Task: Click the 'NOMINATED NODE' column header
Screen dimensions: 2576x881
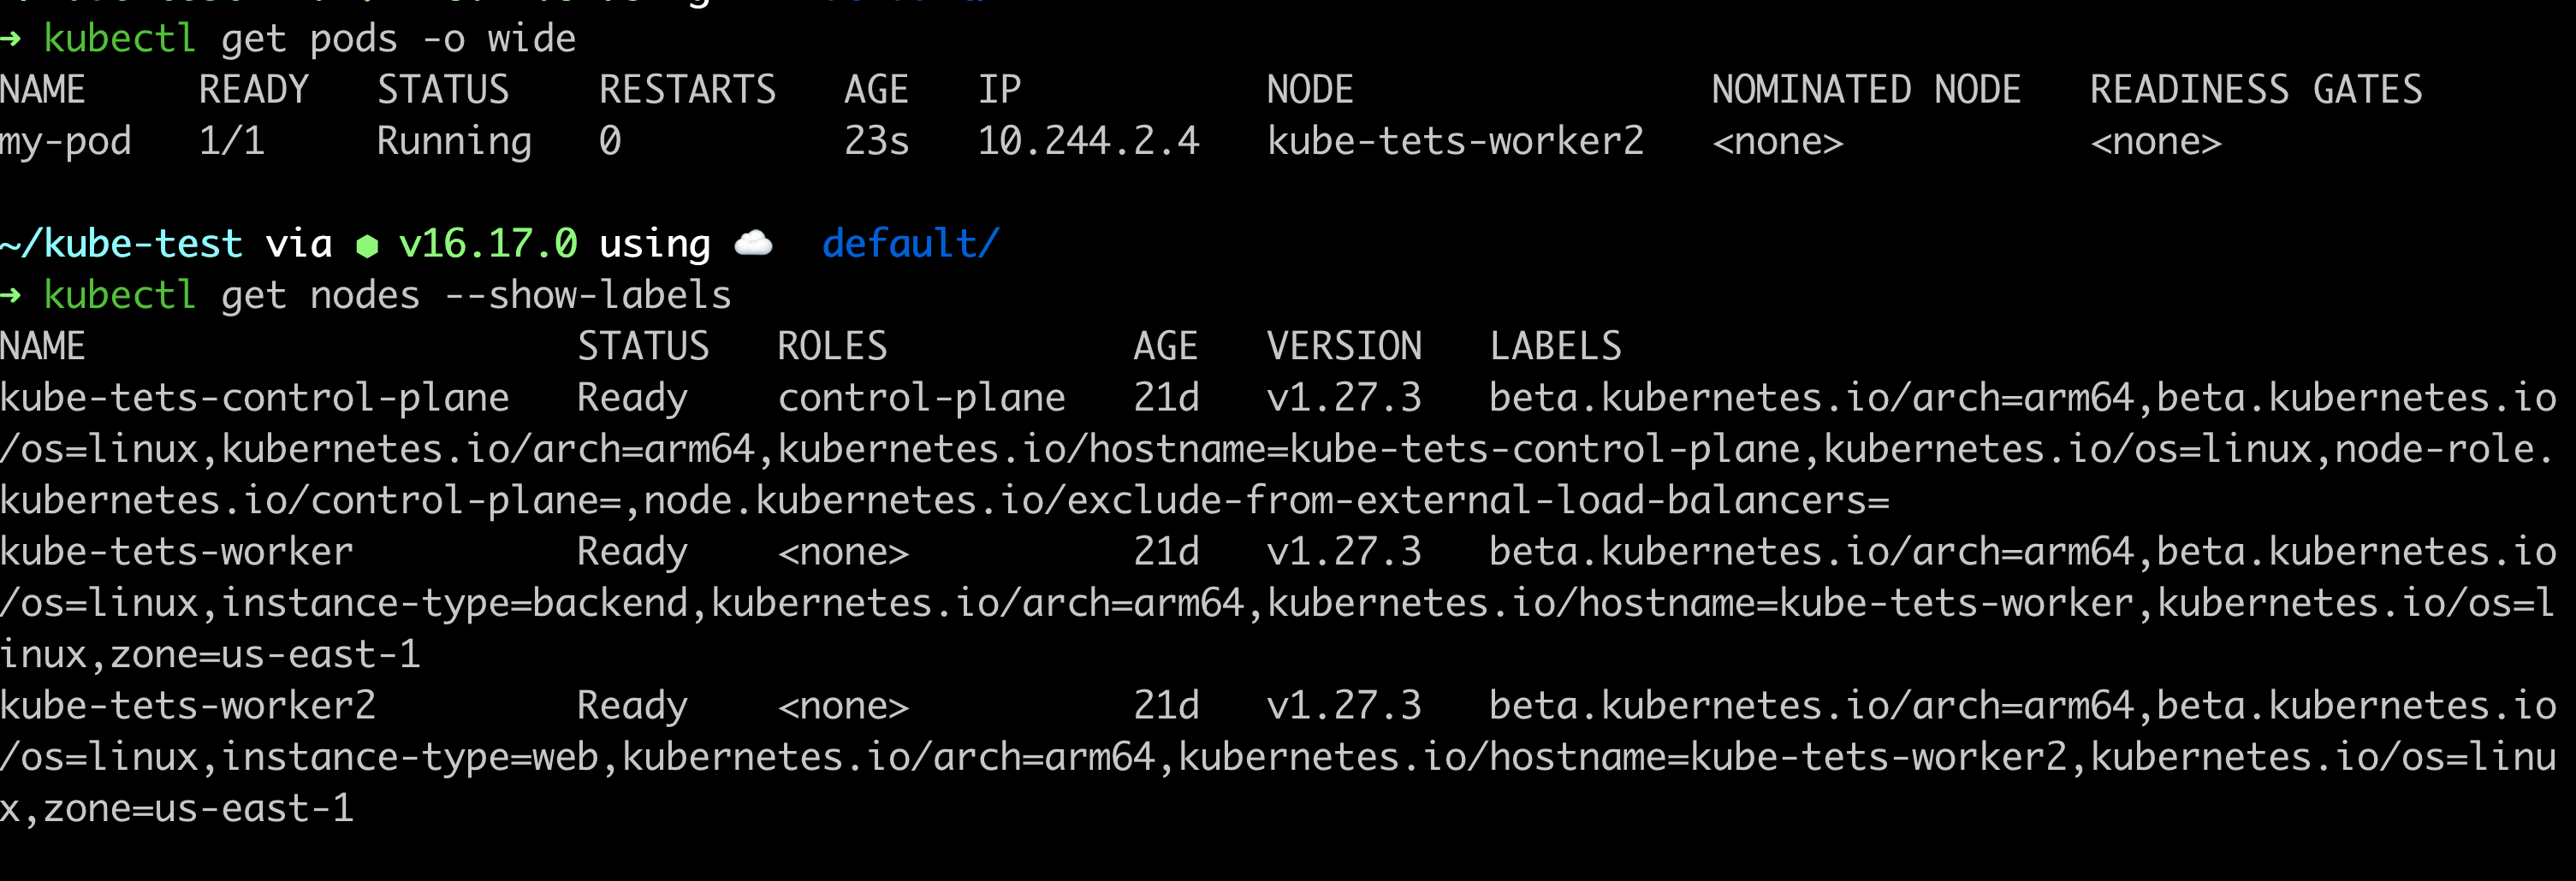Action: click(x=1865, y=90)
